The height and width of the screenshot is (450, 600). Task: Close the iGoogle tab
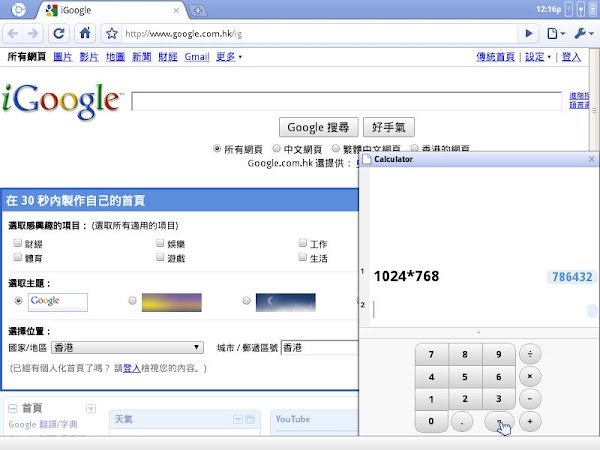coord(176,10)
